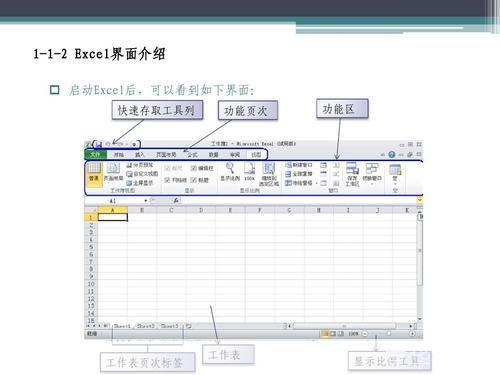The image size is (500, 375).
Task: Select column D header
Action: [x=201, y=210]
